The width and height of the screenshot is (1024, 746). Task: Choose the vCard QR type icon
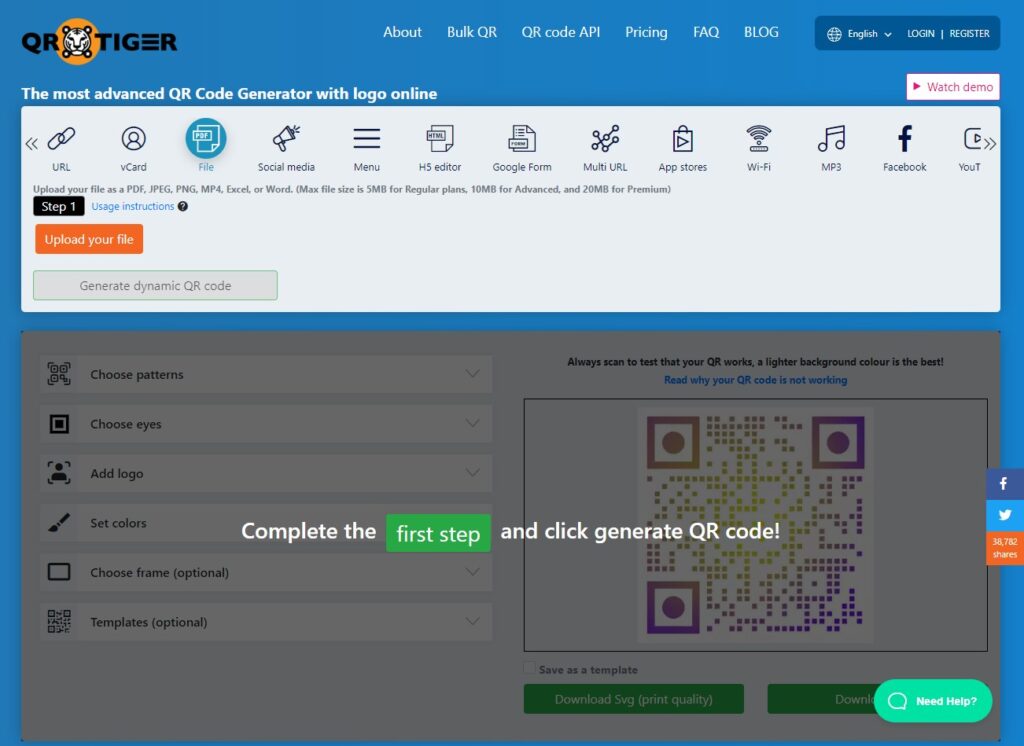click(x=133, y=139)
